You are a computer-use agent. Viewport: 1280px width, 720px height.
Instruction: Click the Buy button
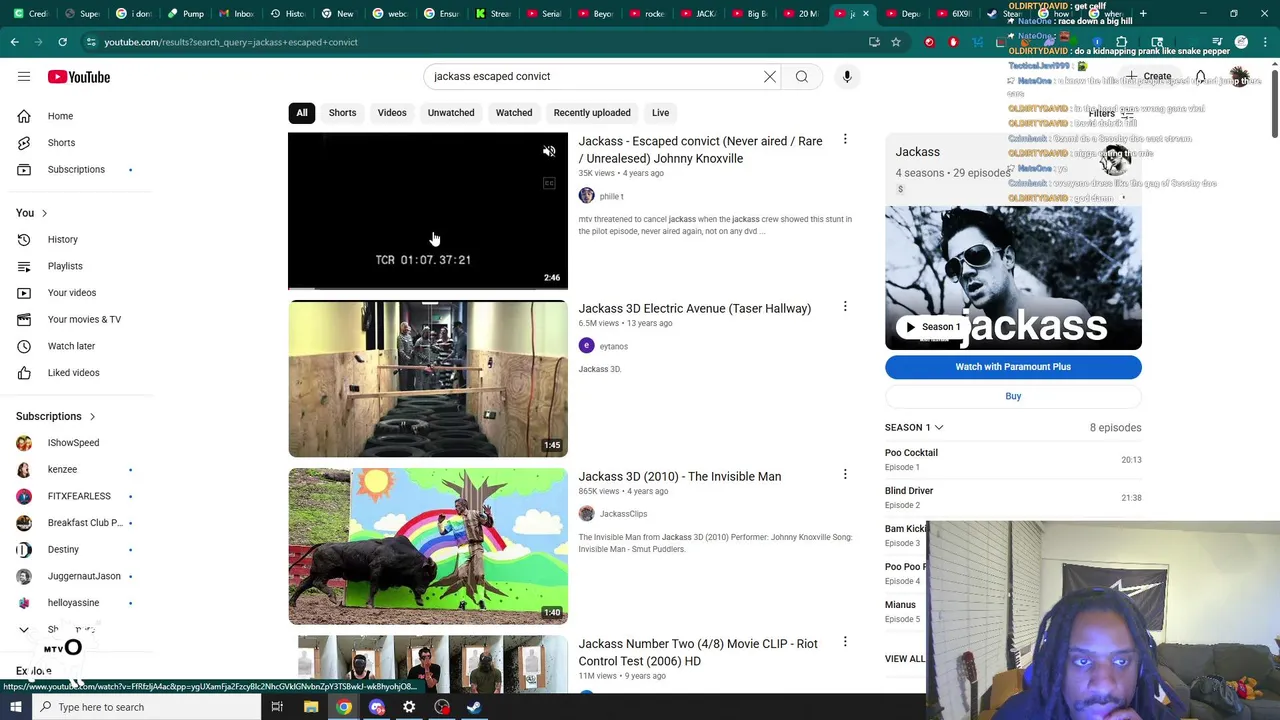(1013, 397)
